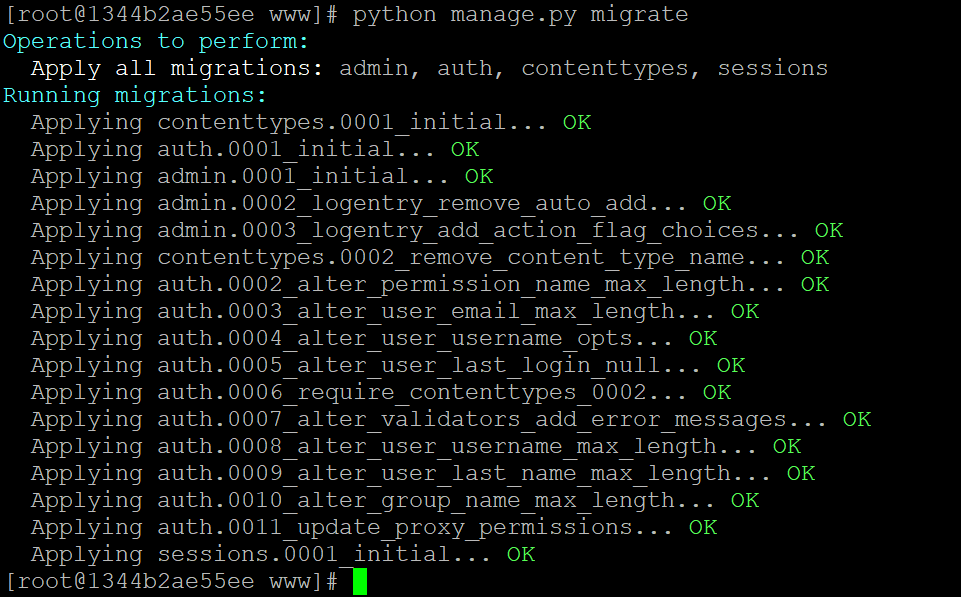Click the 'python manage.py migrate' command text
Image resolution: width=961 pixels, height=597 pixels.
point(520,14)
